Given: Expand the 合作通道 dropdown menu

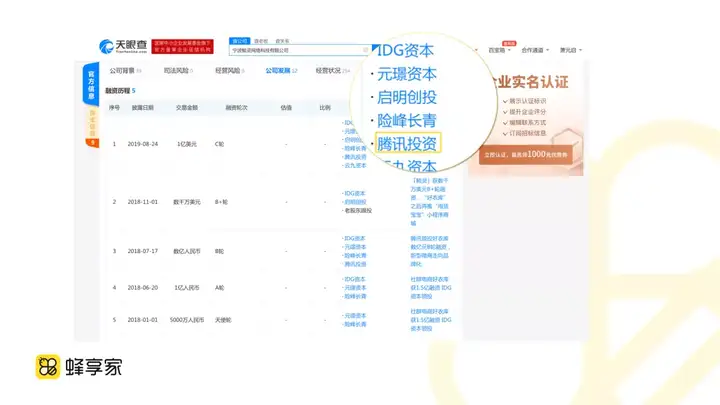Looking at the screenshot, I should point(535,50).
